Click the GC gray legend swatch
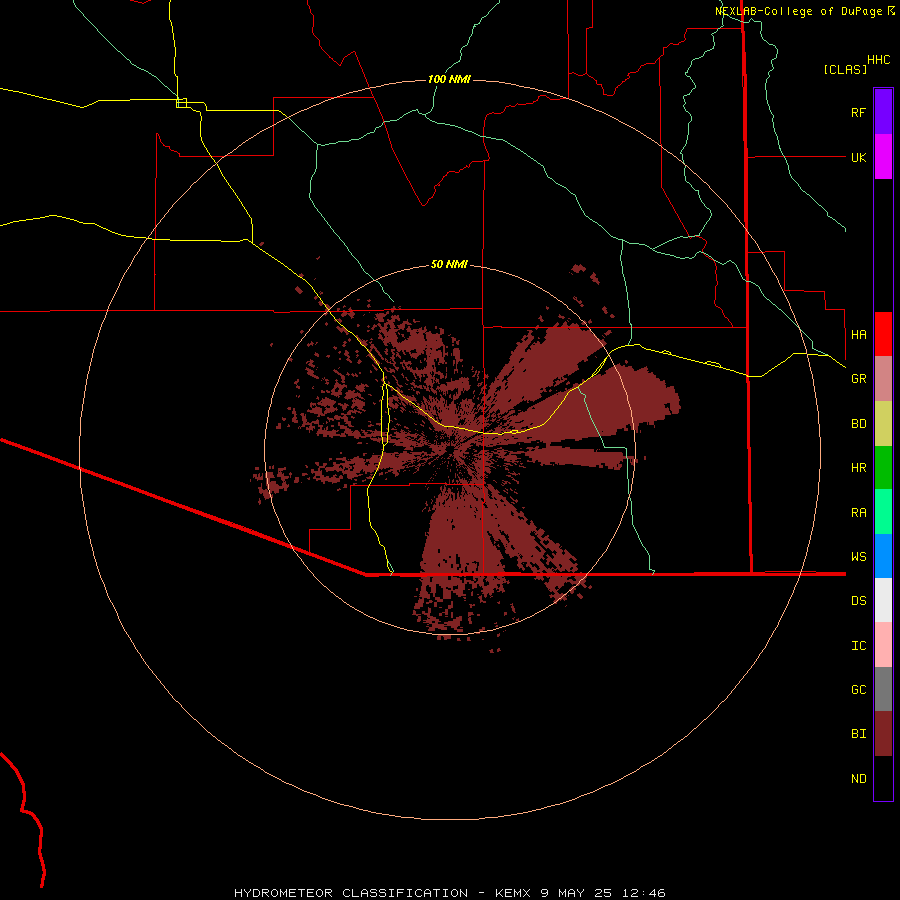This screenshot has width=900, height=900. pos(883,689)
